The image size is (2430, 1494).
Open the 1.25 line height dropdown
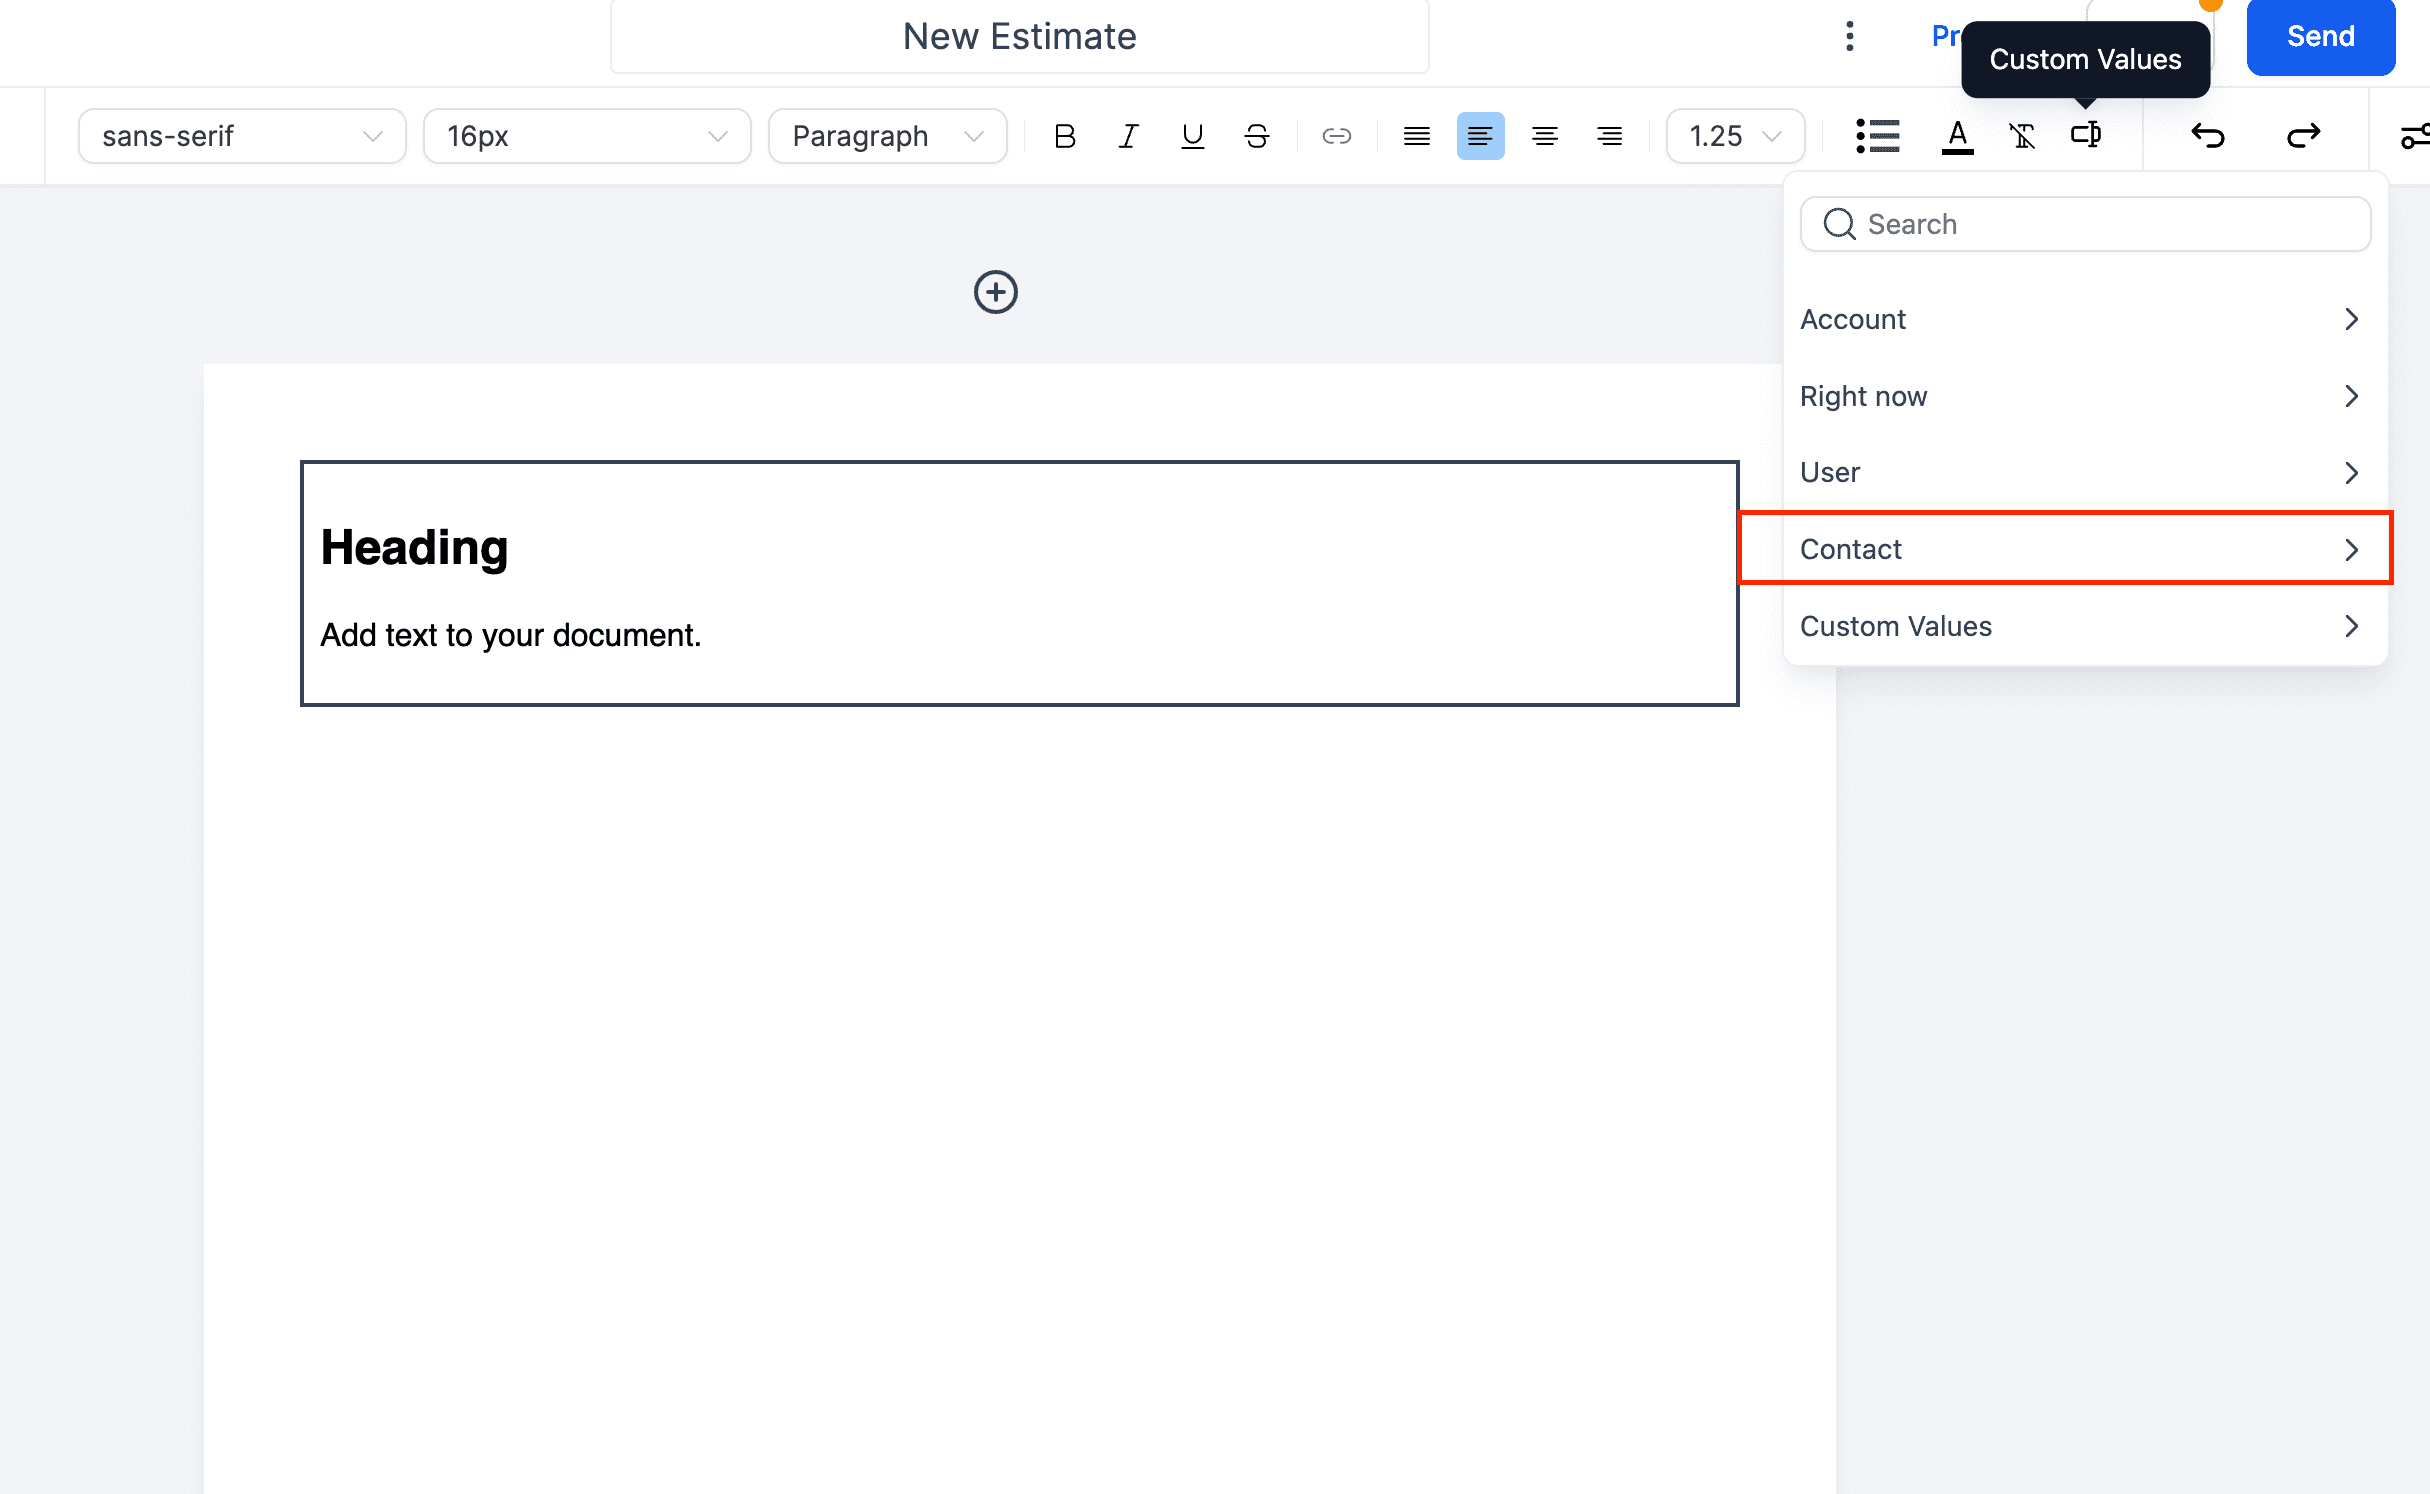(1735, 136)
